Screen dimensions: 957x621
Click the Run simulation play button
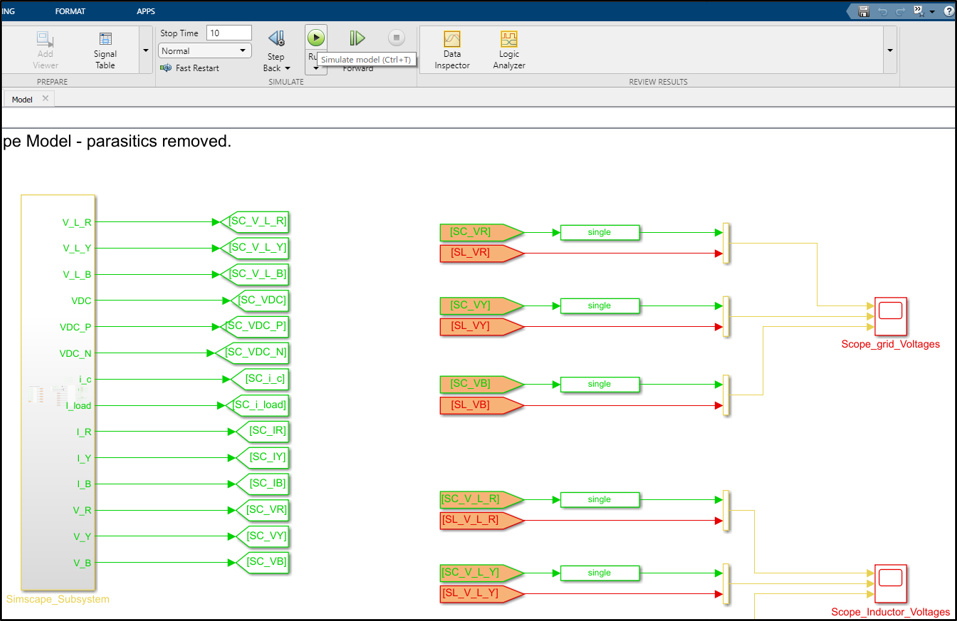click(x=316, y=38)
